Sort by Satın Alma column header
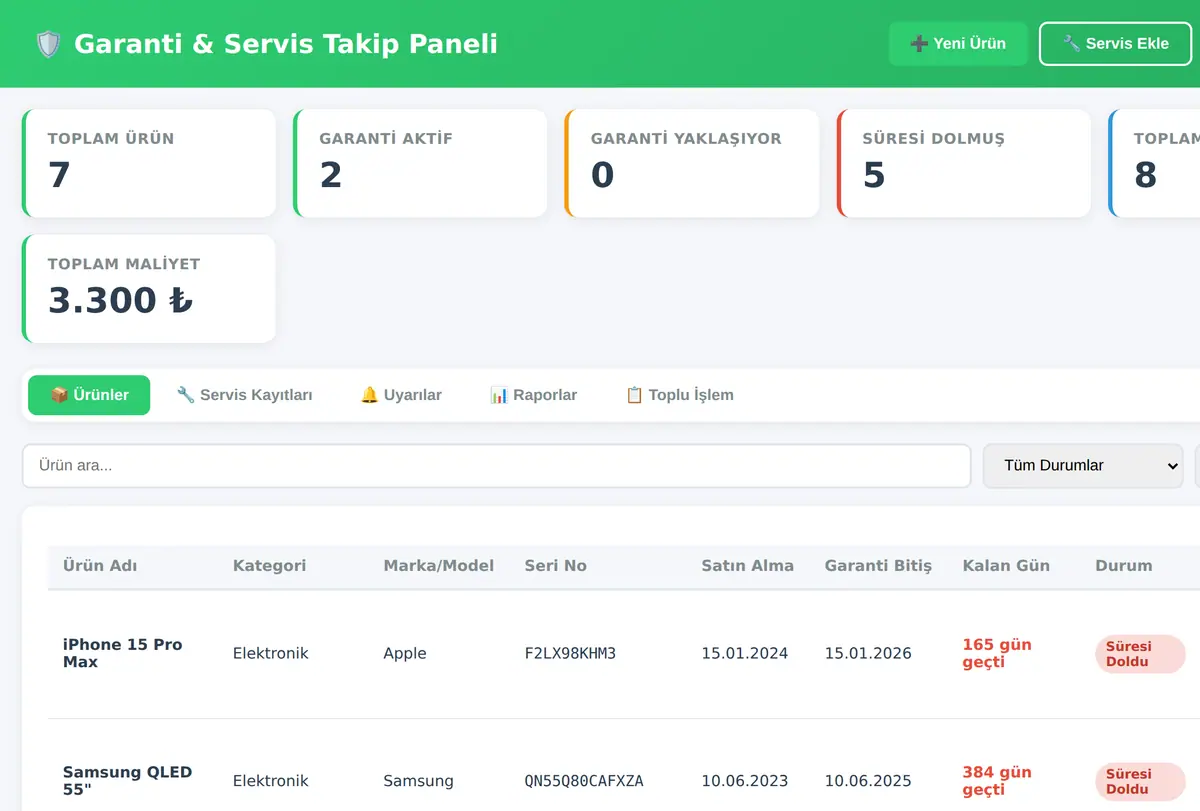Image resolution: width=1200 pixels, height=811 pixels. point(748,566)
